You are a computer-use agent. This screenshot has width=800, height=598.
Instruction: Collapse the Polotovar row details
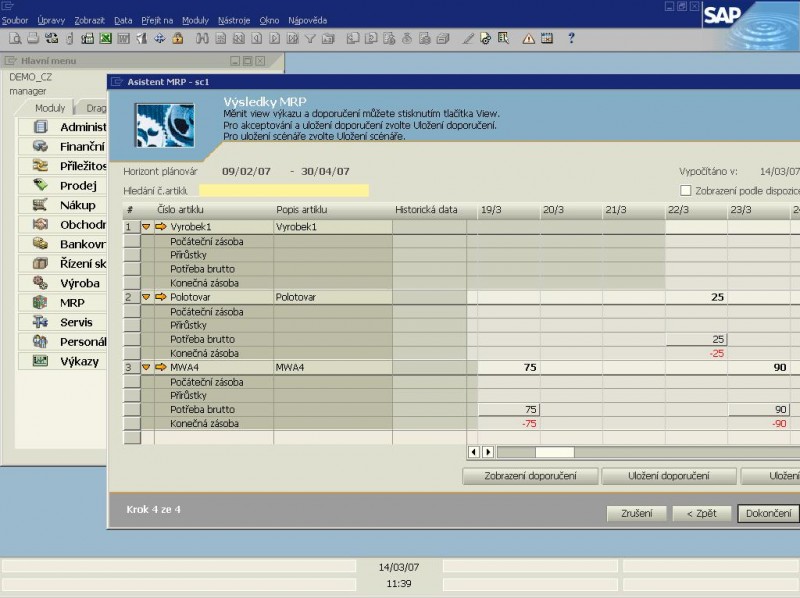[x=146, y=297]
